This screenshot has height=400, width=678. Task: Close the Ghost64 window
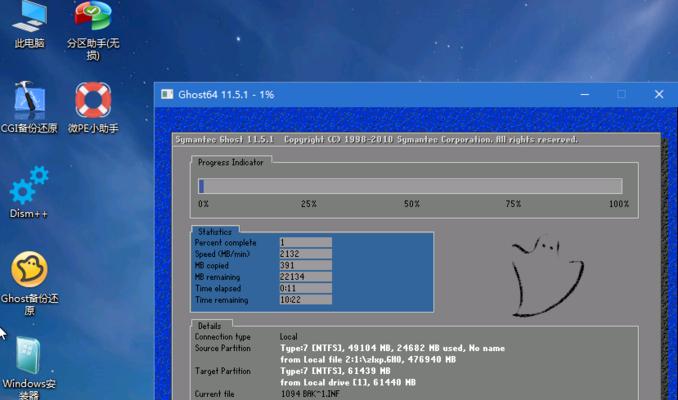coord(659,94)
